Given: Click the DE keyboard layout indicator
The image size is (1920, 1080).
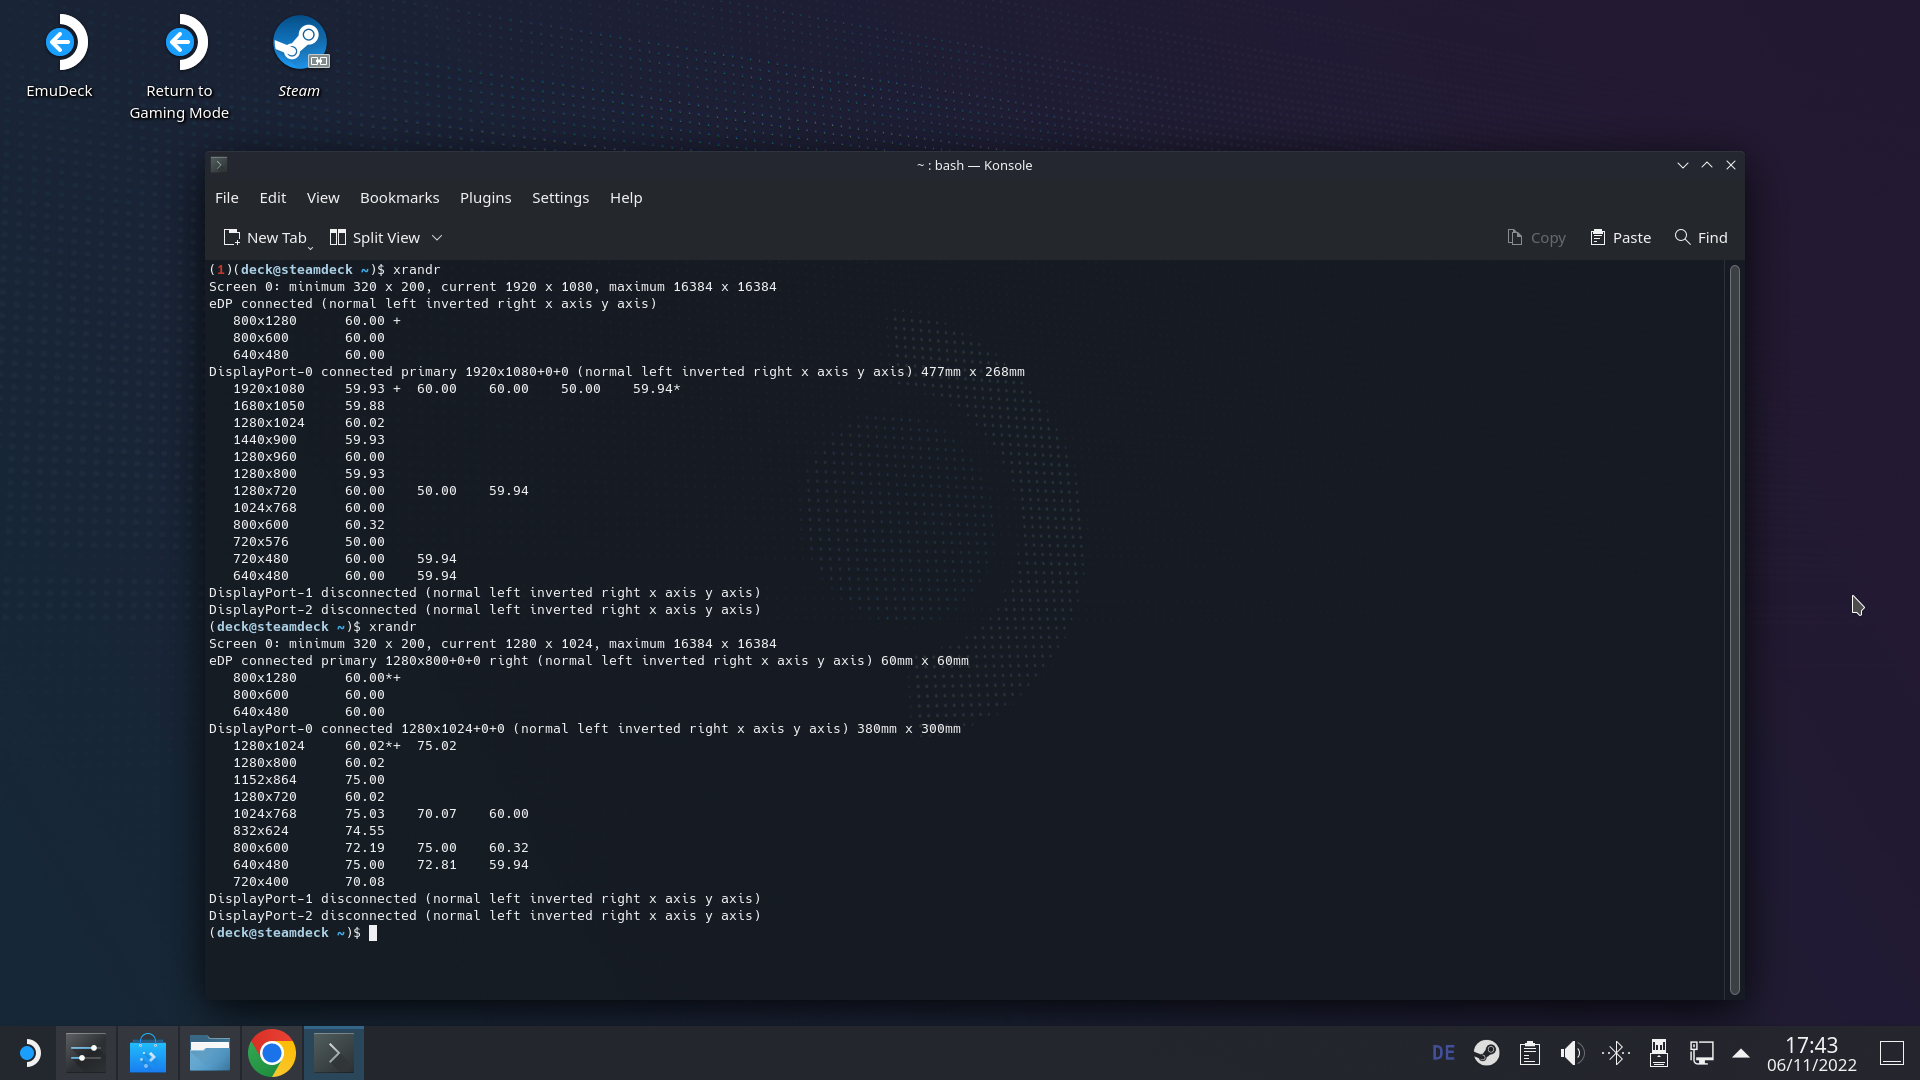Looking at the screenshot, I should pos(1443,1053).
